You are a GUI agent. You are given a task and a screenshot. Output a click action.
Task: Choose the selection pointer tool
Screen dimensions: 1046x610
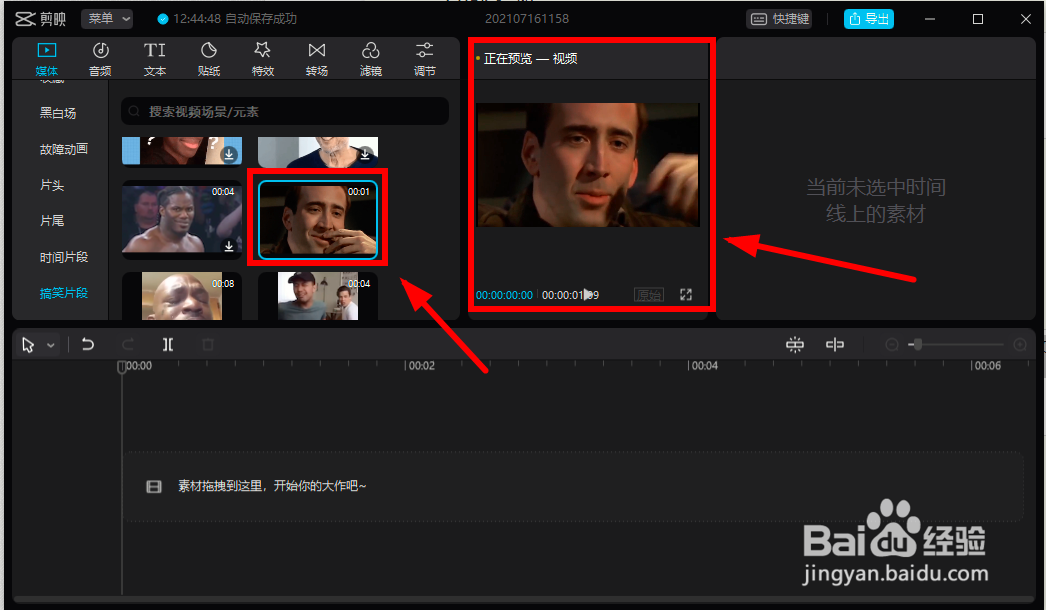tap(28, 344)
